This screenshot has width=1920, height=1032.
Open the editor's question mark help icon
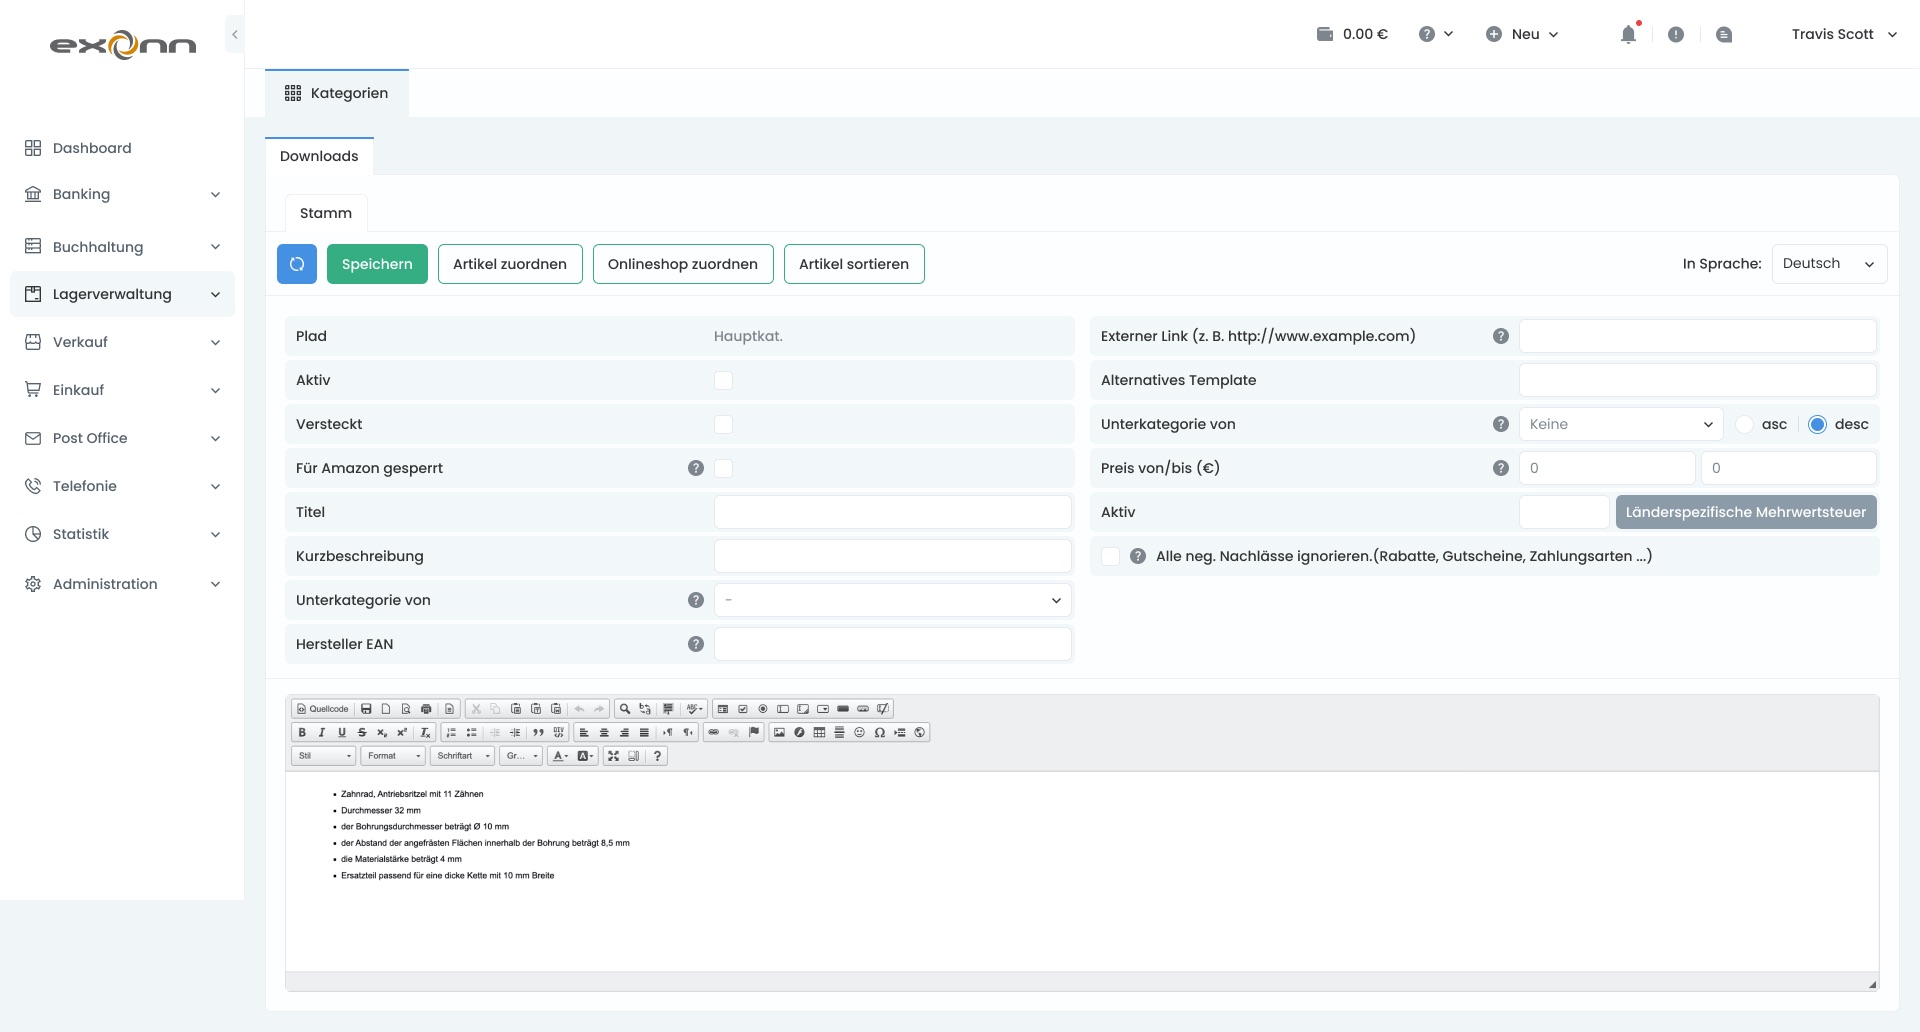[x=657, y=756]
